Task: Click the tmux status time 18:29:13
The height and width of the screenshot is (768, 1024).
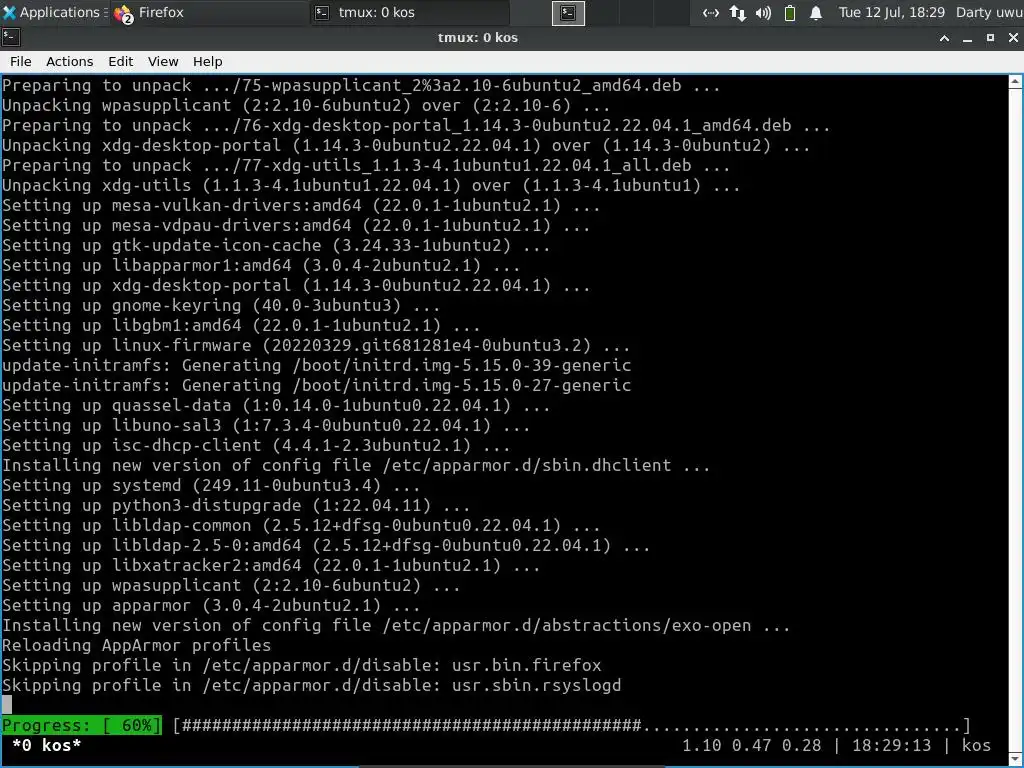Action: pos(891,745)
